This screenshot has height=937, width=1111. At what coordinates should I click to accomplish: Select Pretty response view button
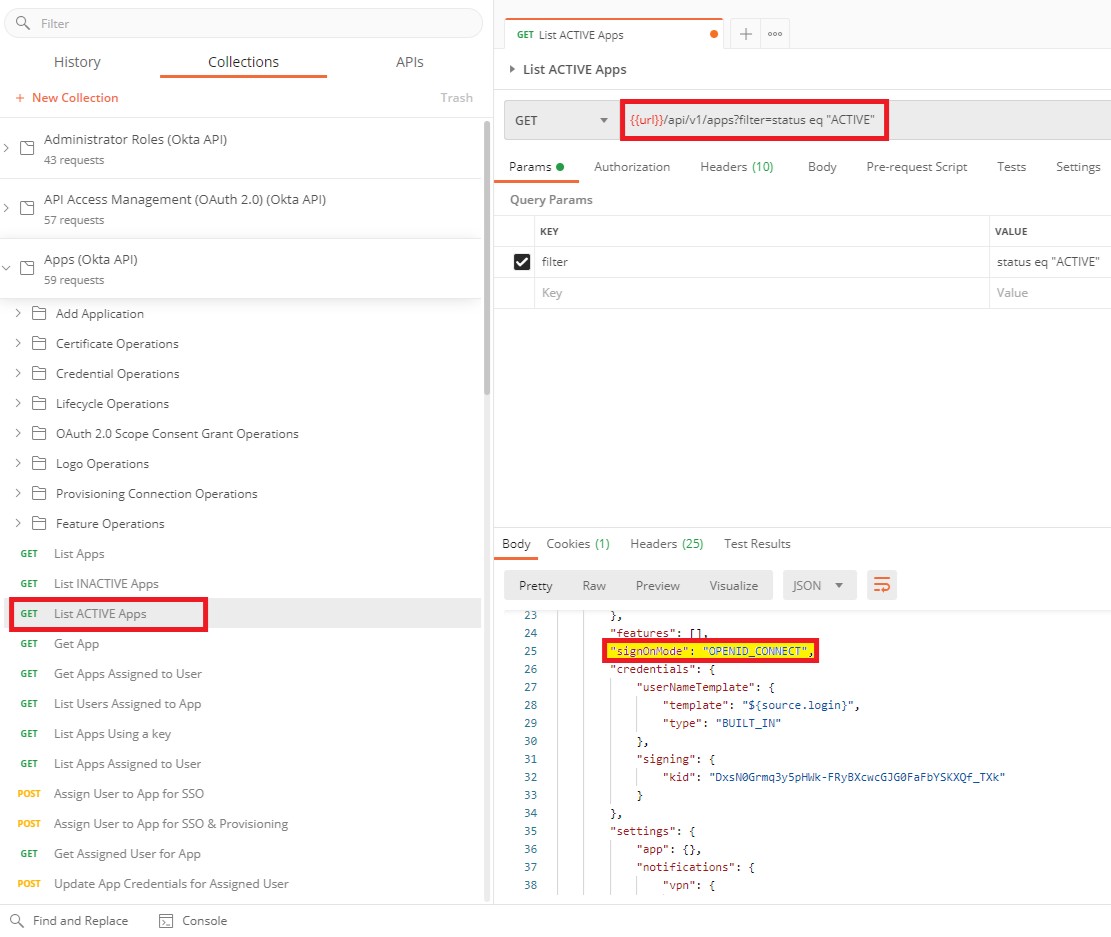535,585
